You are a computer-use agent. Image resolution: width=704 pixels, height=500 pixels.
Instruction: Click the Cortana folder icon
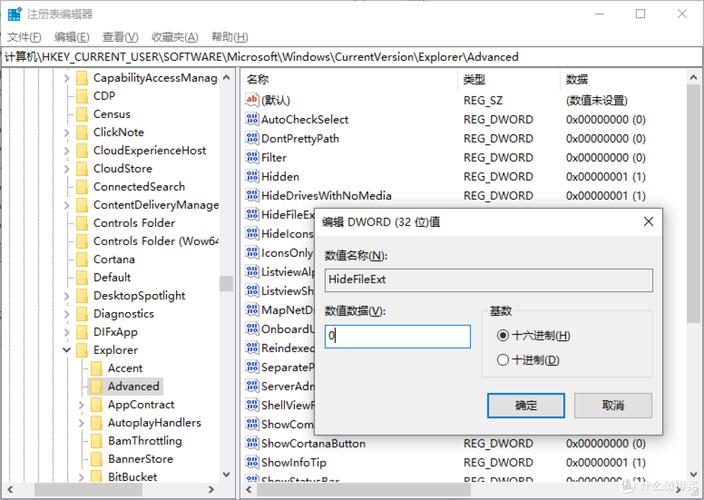(x=82, y=259)
